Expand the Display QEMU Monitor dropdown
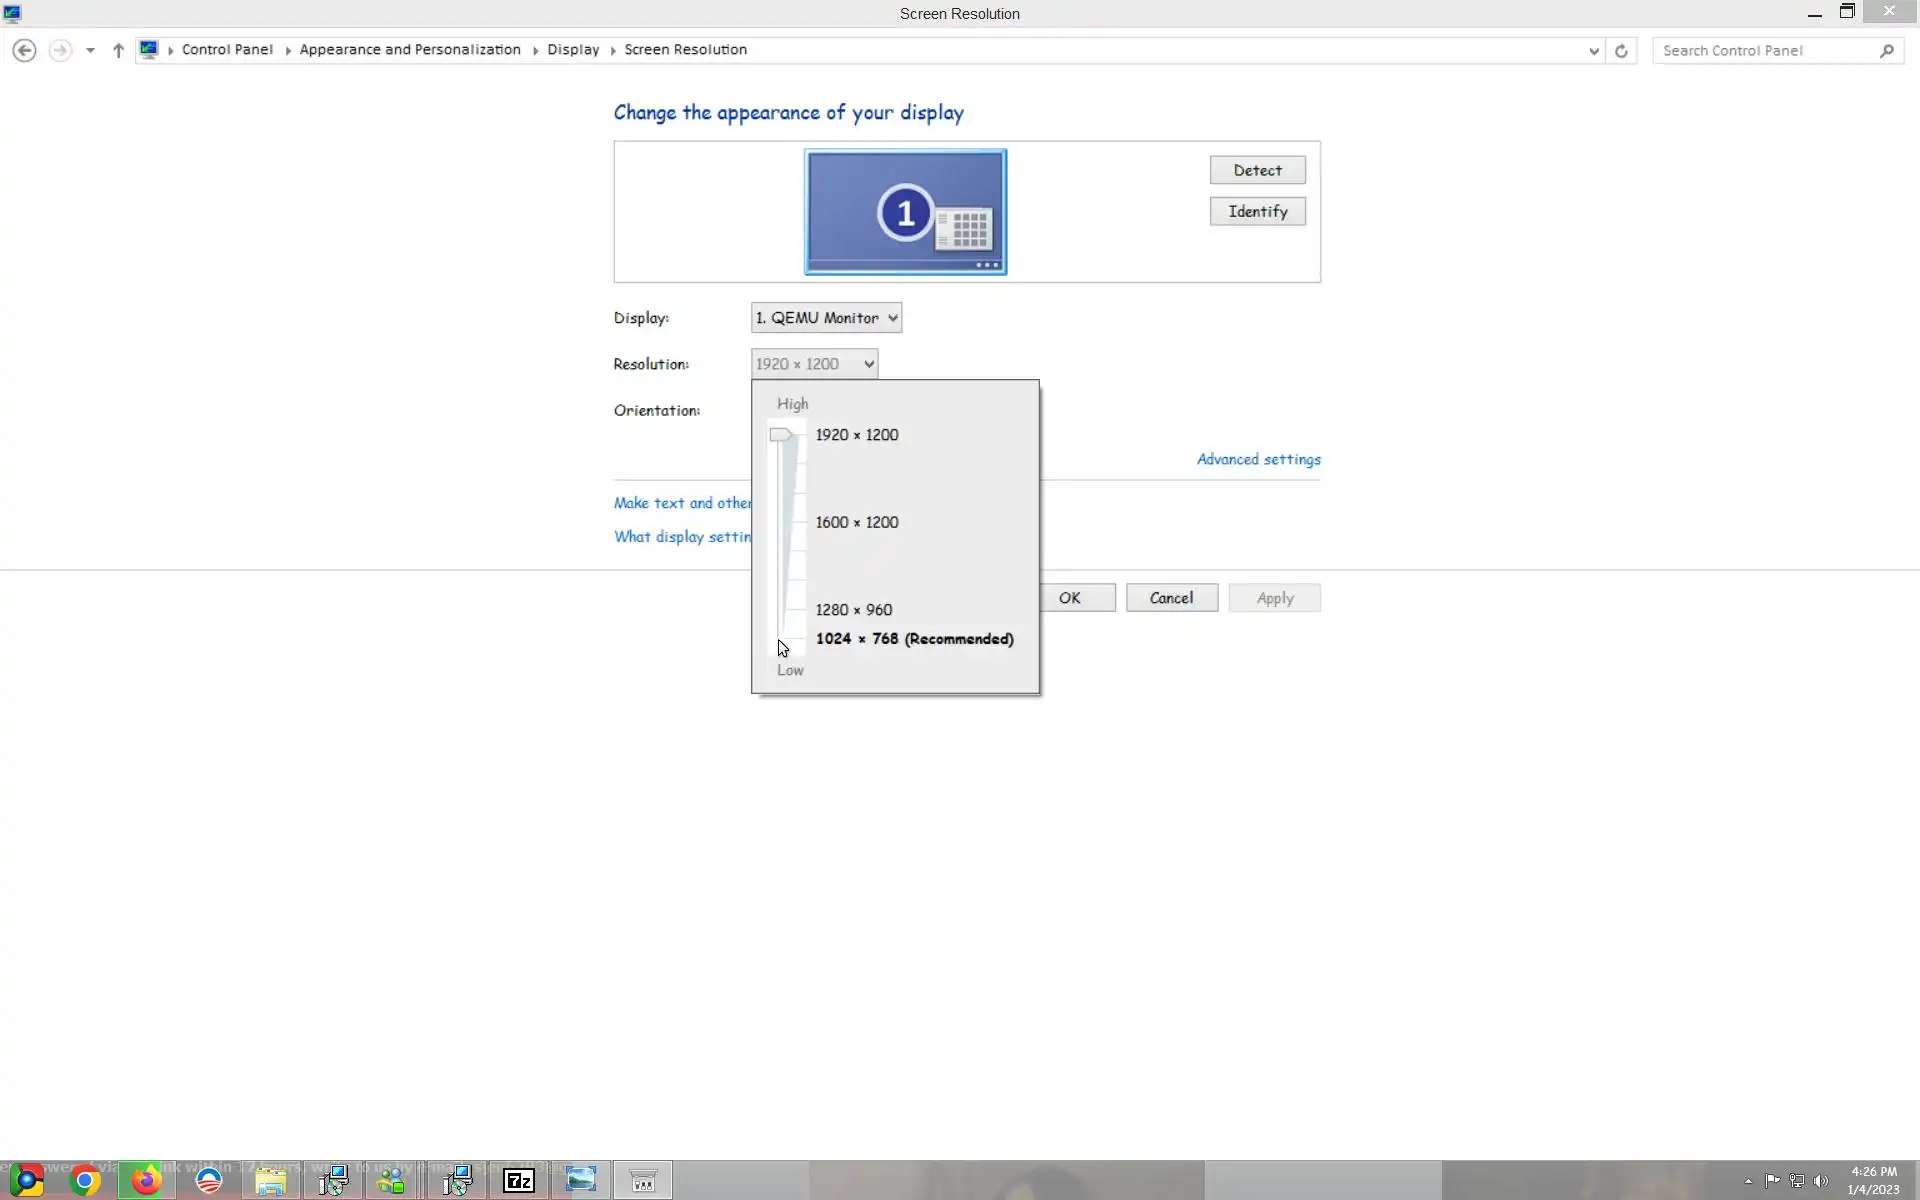The width and height of the screenshot is (1920, 1200). point(826,318)
